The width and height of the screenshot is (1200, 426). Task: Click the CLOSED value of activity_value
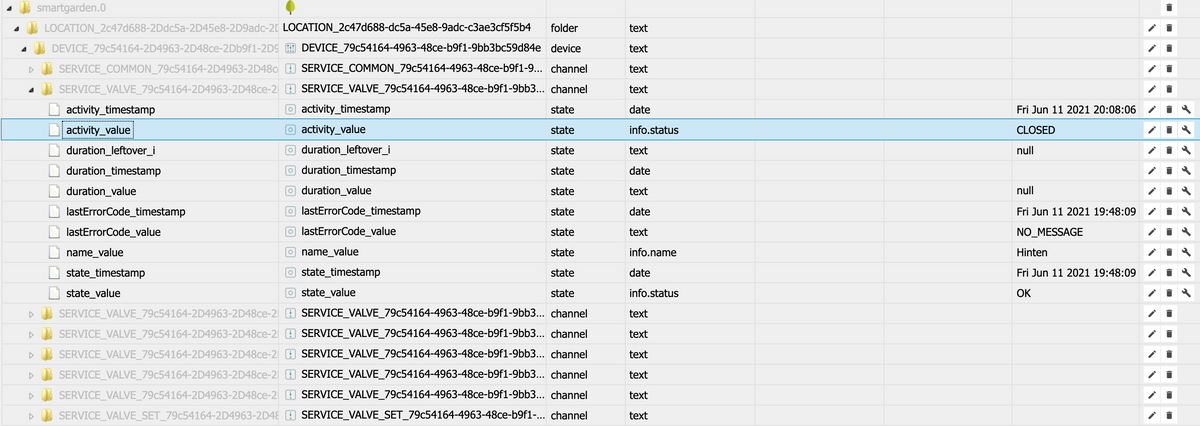[x=1036, y=130]
